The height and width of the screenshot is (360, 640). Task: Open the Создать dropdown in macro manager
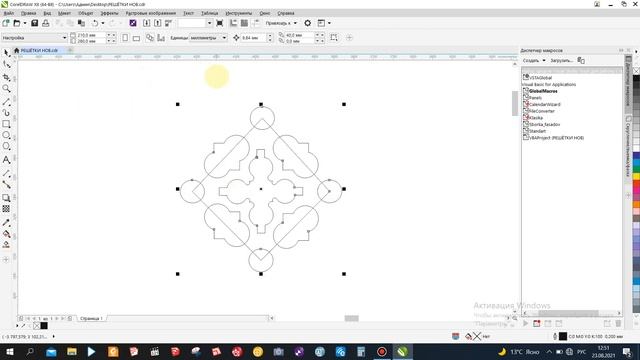[534, 60]
